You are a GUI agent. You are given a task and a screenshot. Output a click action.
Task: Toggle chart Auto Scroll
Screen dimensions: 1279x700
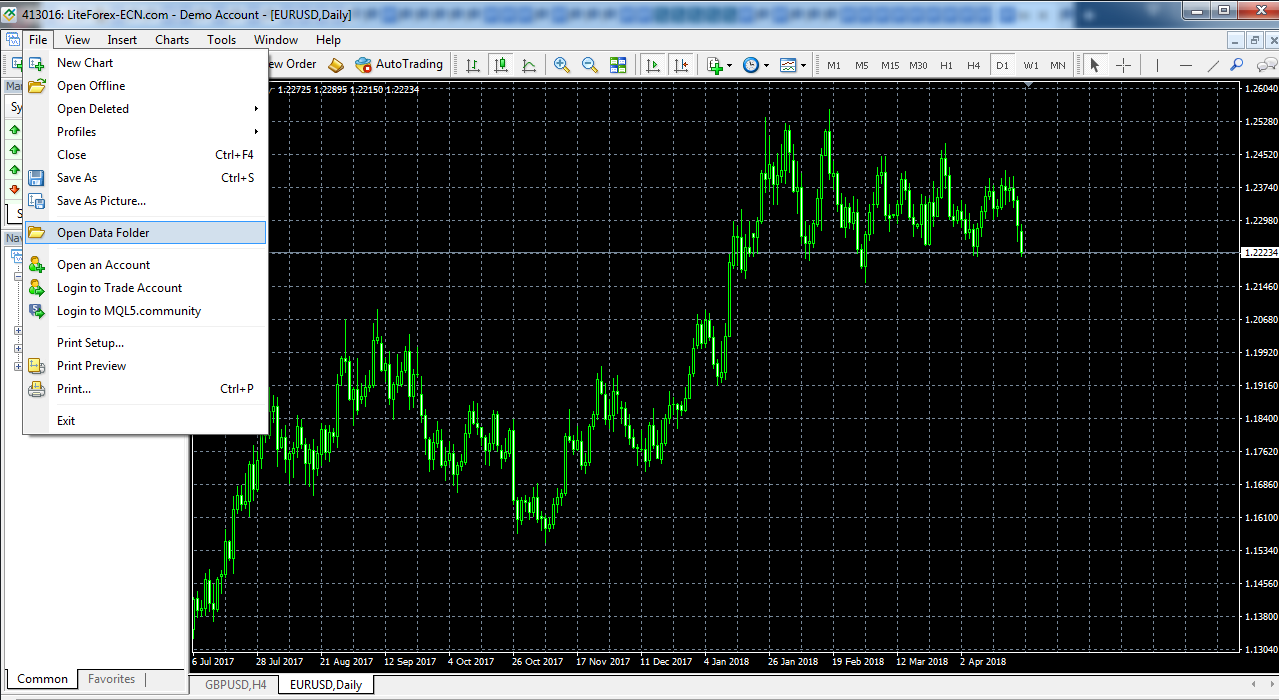[653, 64]
